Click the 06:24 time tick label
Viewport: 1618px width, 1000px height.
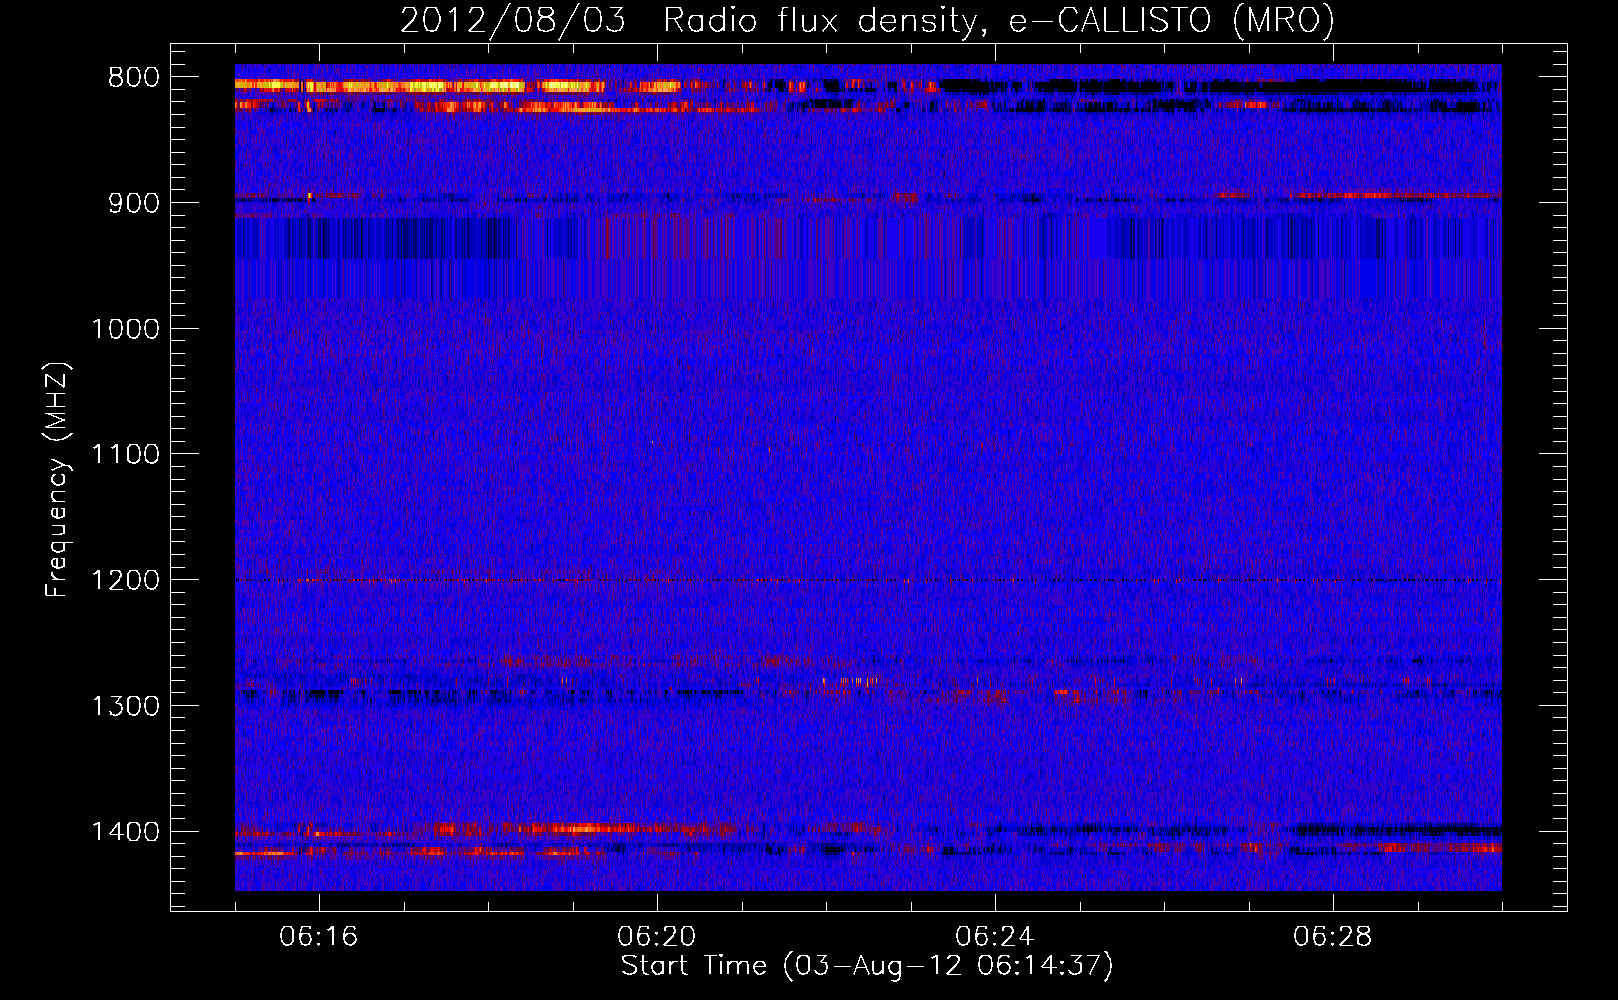click(995, 937)
